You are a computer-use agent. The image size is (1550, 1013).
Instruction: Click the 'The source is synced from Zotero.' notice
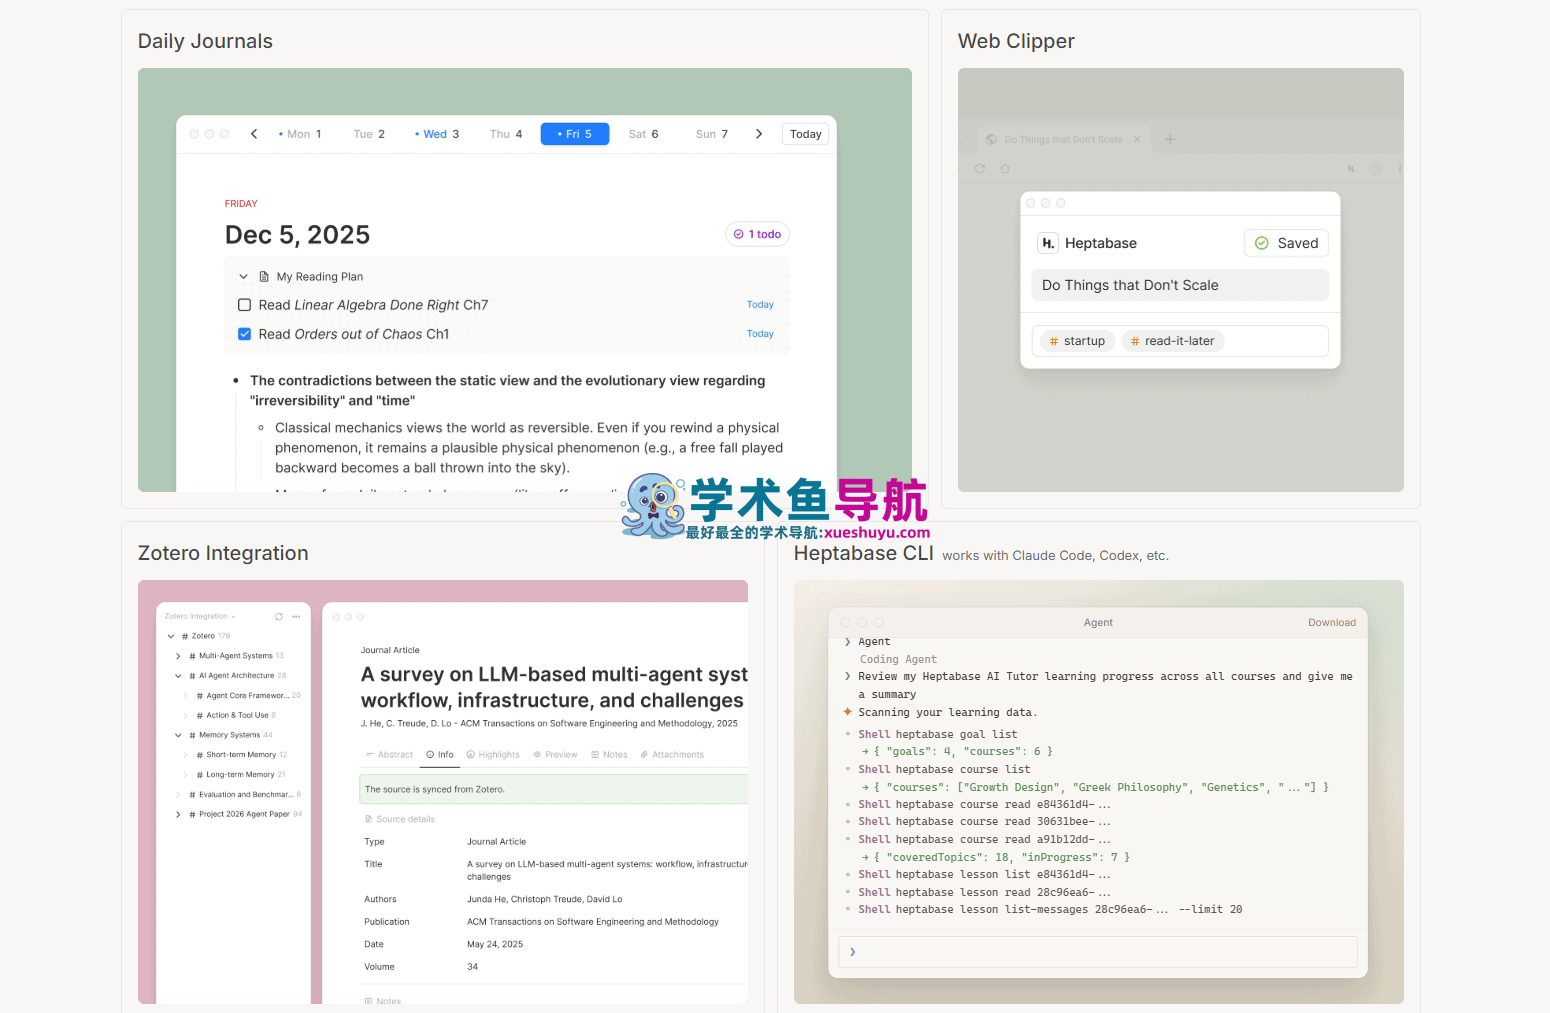click(554, 789)
